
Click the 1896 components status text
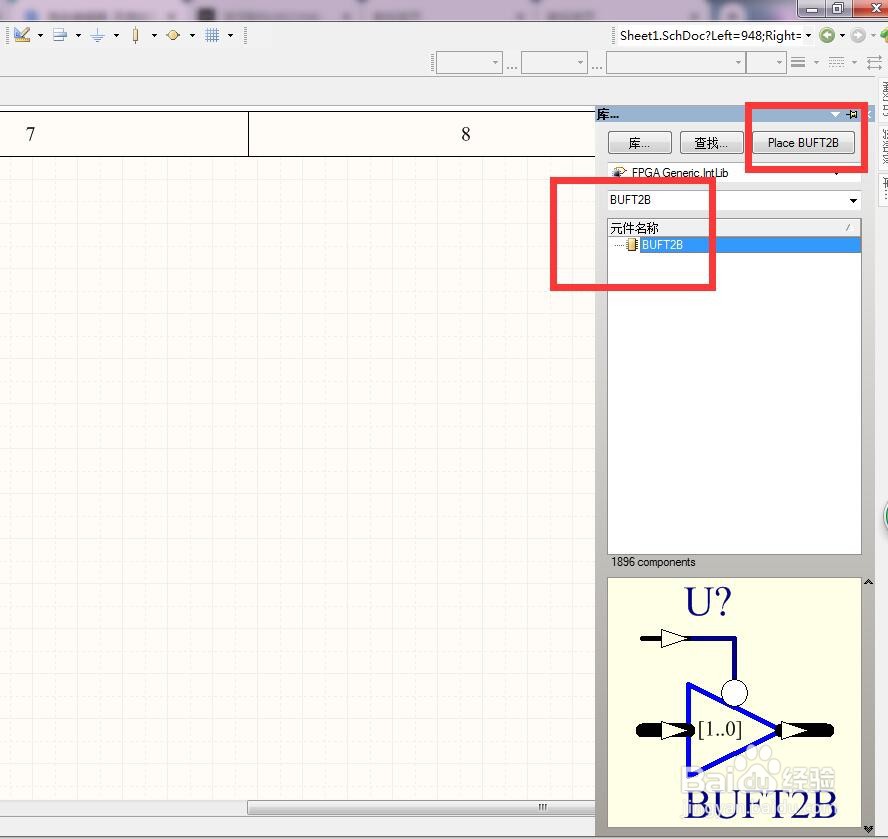tap(653, 562)
